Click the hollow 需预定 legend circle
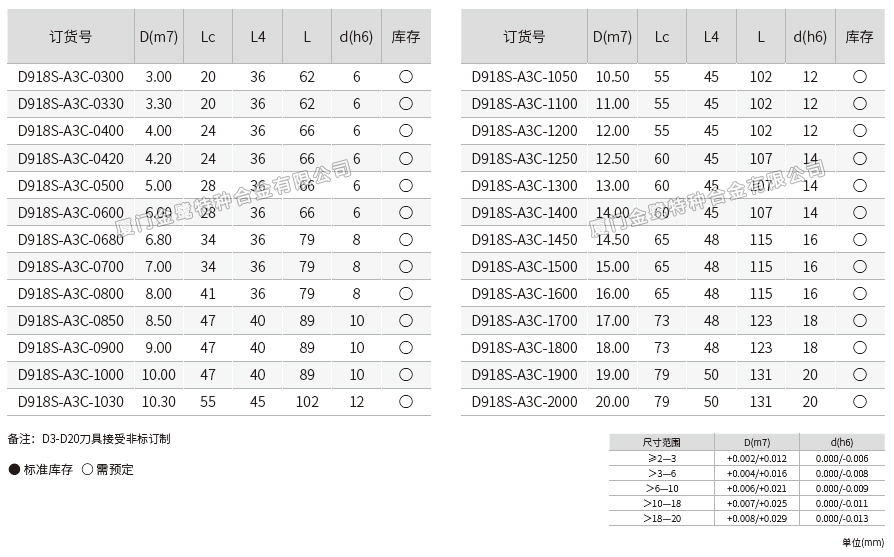 87,470
